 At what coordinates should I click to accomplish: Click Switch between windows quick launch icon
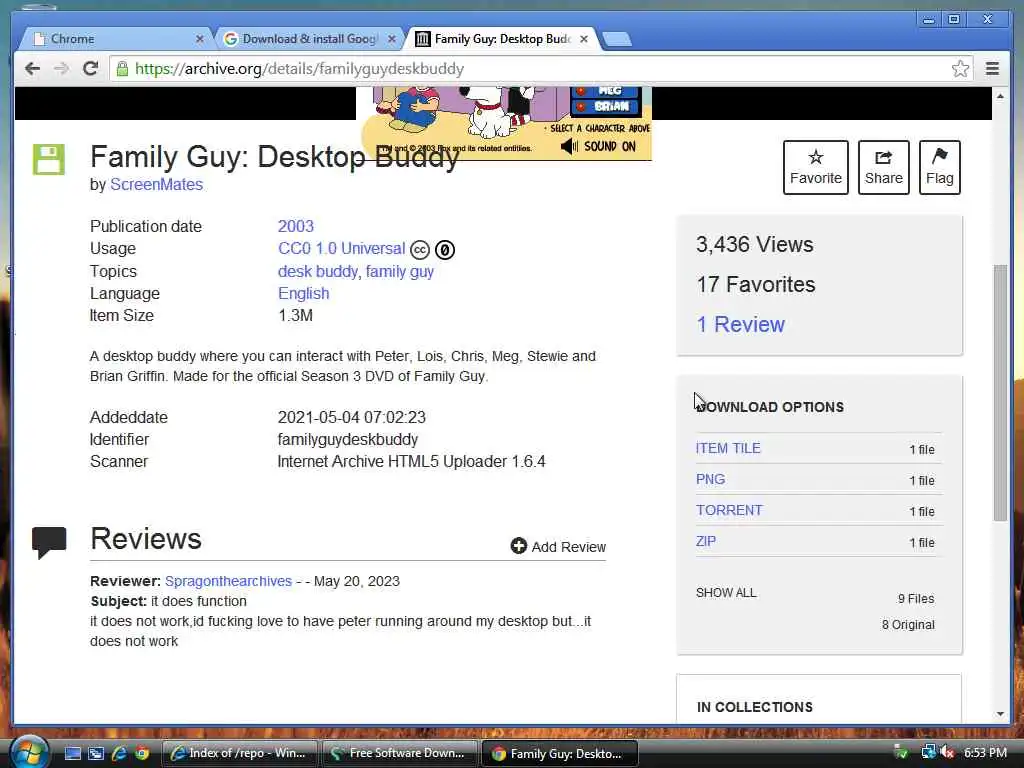click(96, 753)
